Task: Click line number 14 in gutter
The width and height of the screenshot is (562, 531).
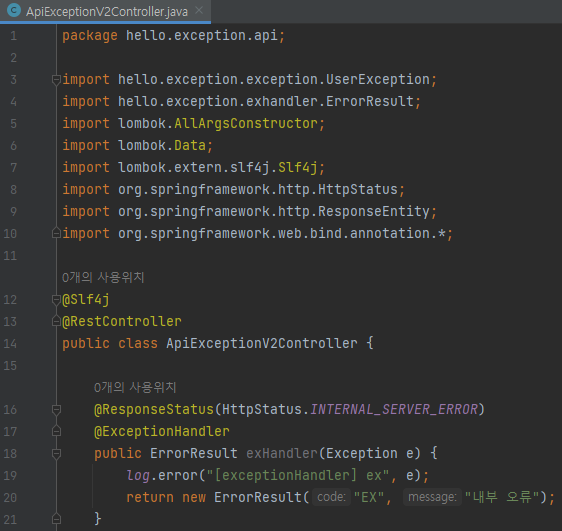Action: pos(10,344)
